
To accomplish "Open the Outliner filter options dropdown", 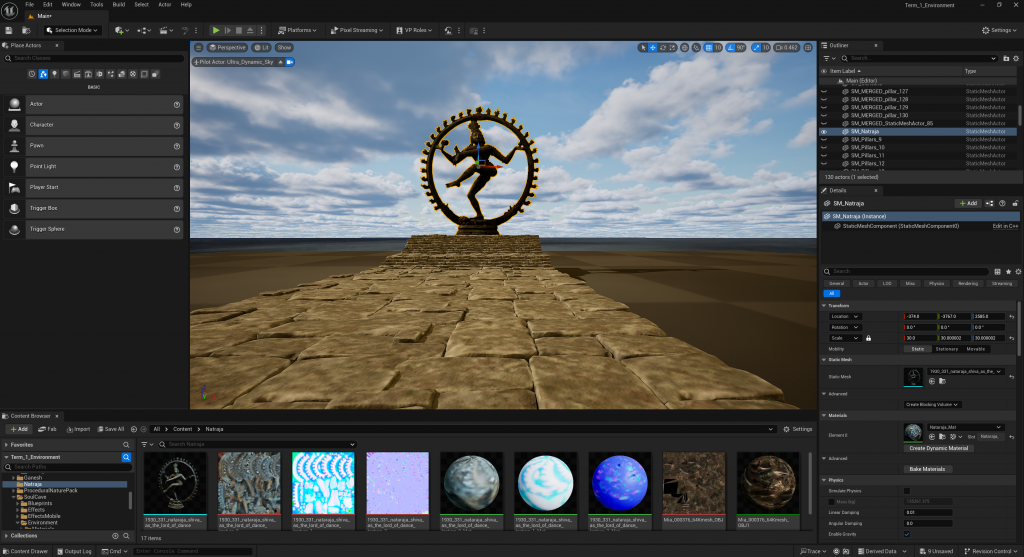I will coord(828,58).
